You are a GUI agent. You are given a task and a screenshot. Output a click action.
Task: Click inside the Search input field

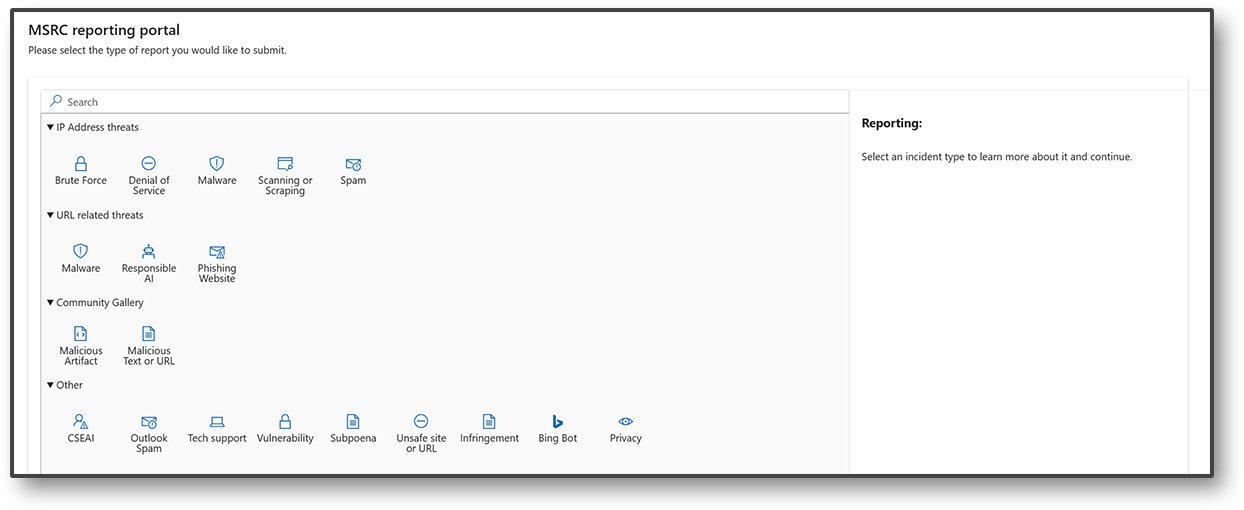pos(445,102)
